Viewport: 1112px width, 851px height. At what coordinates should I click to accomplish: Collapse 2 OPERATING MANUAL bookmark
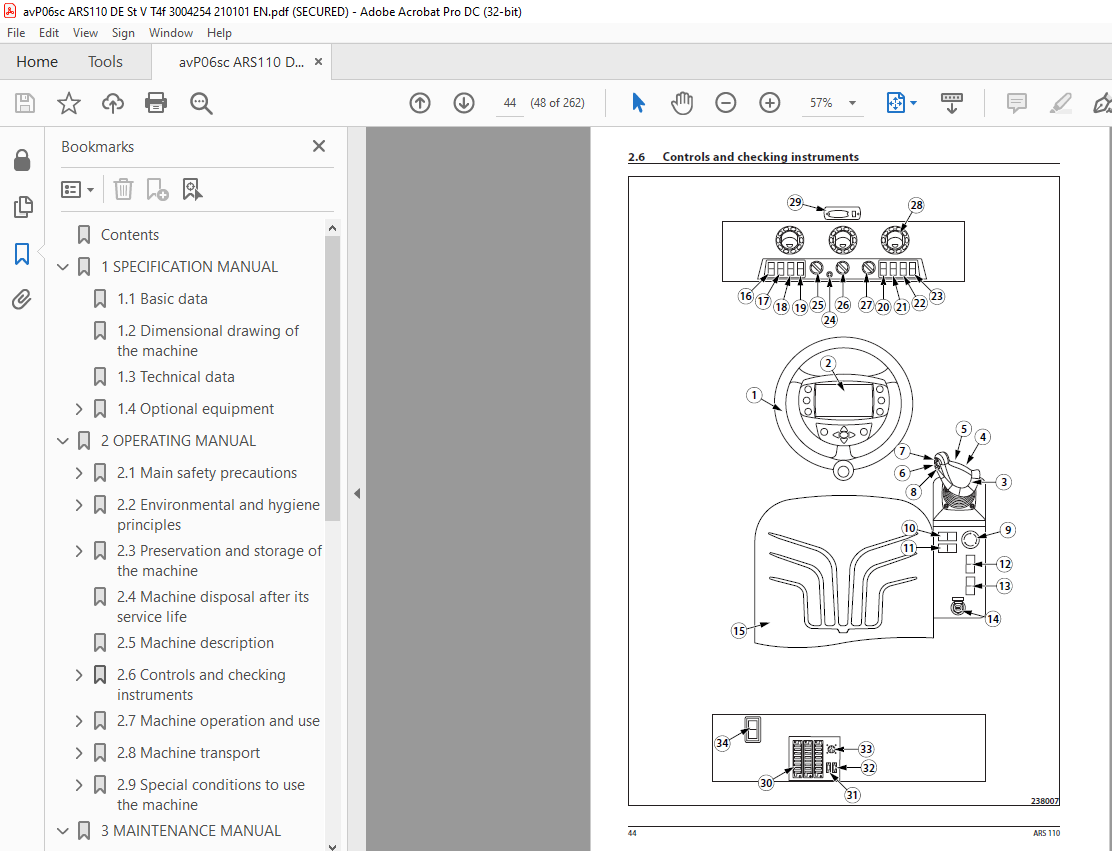63,441
